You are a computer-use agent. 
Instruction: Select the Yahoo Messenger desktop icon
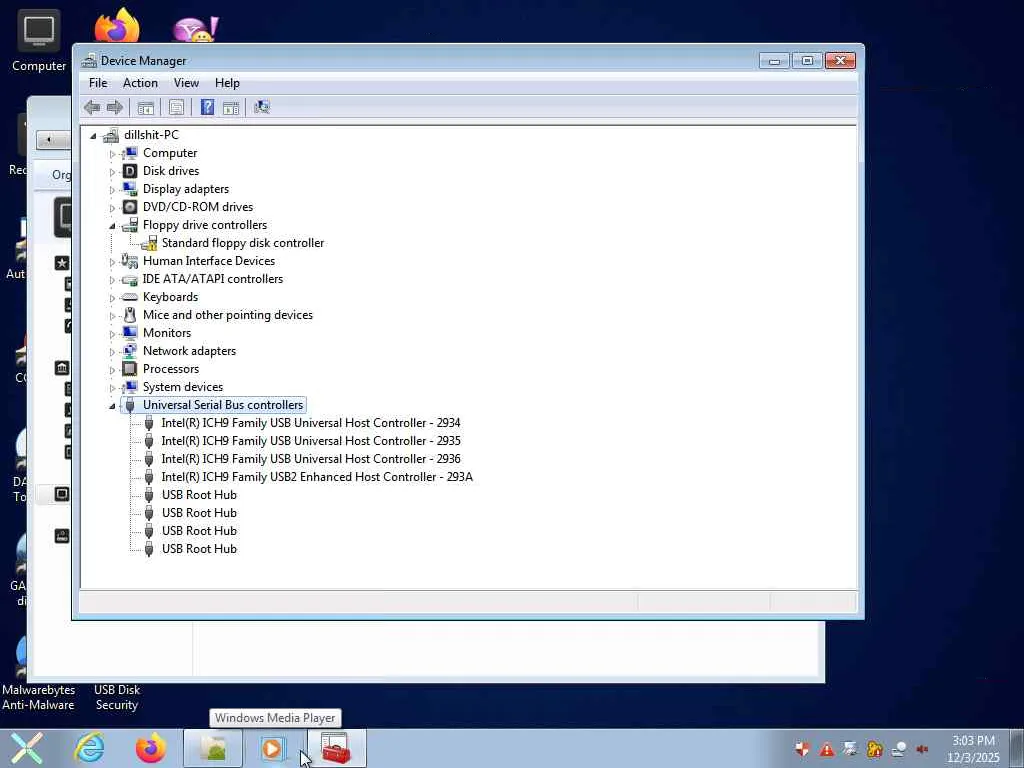click(x=195, y=29)
